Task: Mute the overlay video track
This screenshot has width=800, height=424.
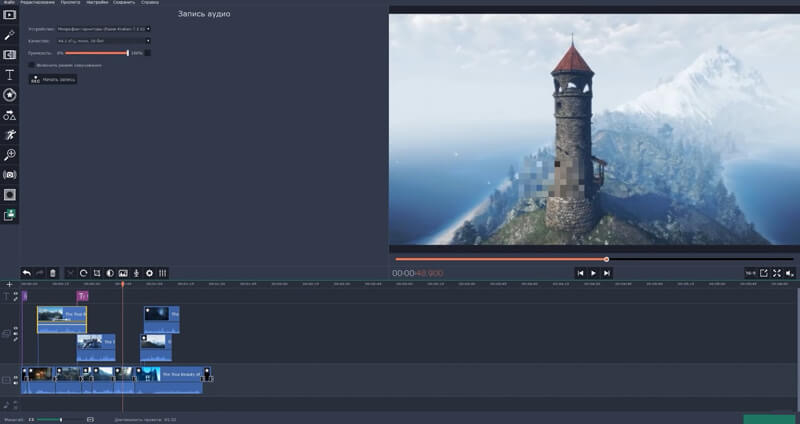Action: 16,334
